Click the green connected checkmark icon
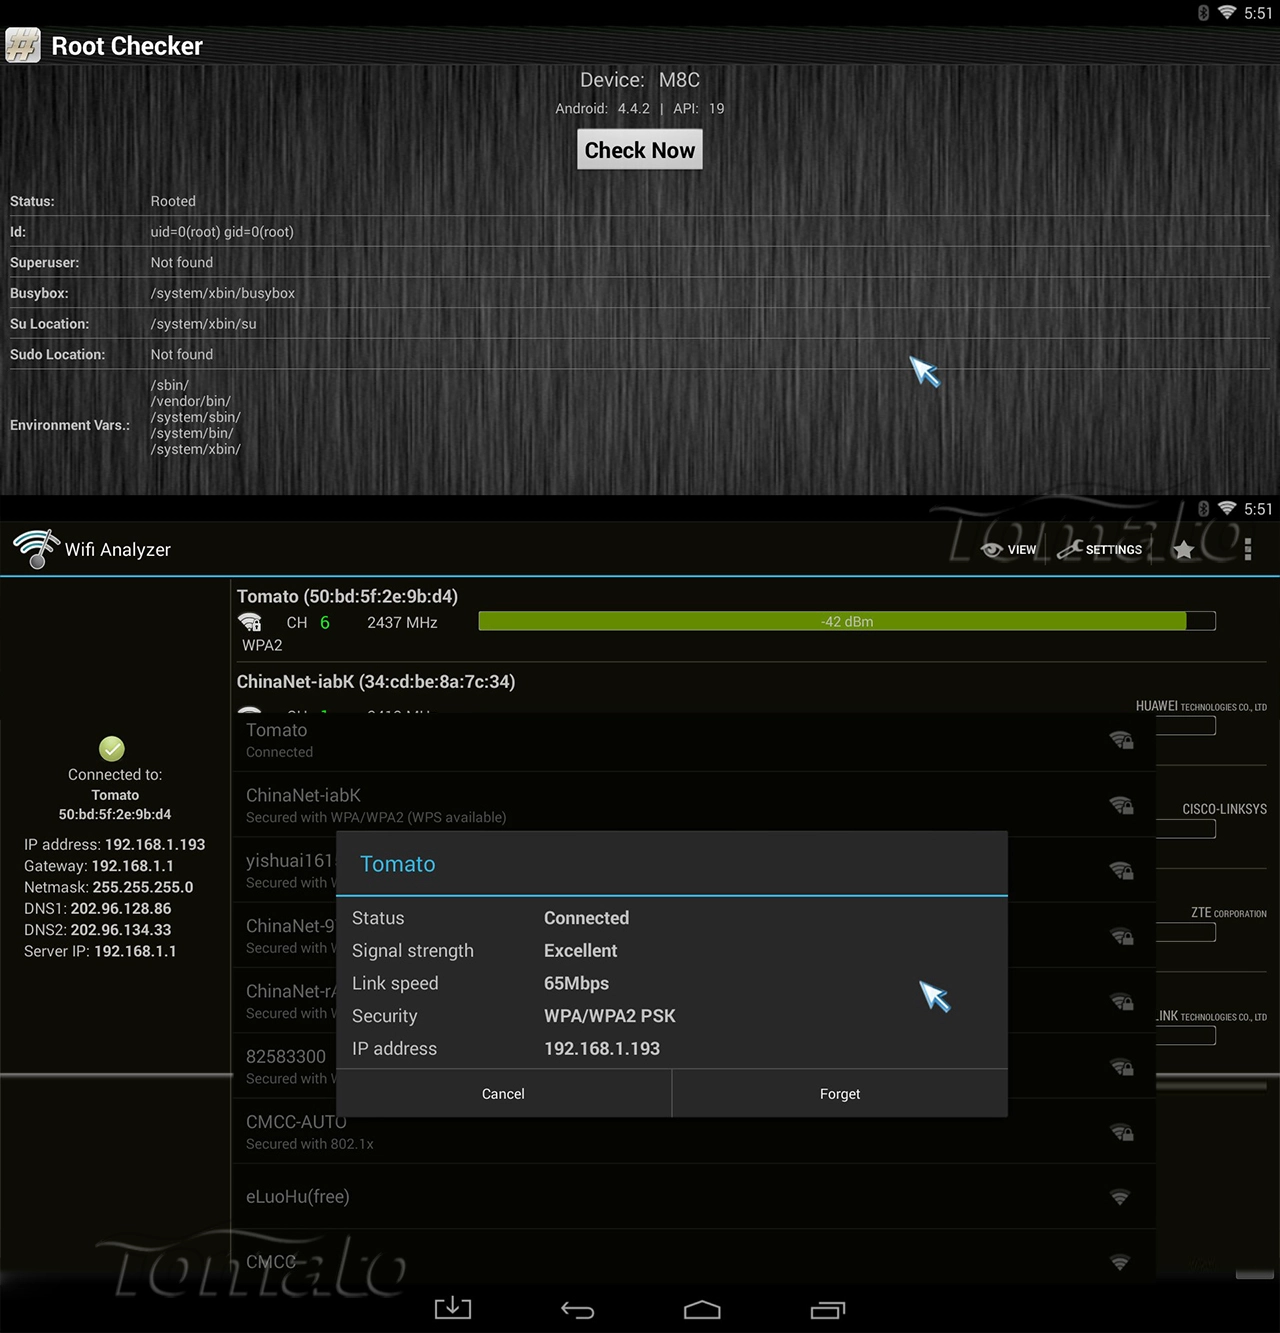The image size is (1280, 1333). tap(112, 748)
